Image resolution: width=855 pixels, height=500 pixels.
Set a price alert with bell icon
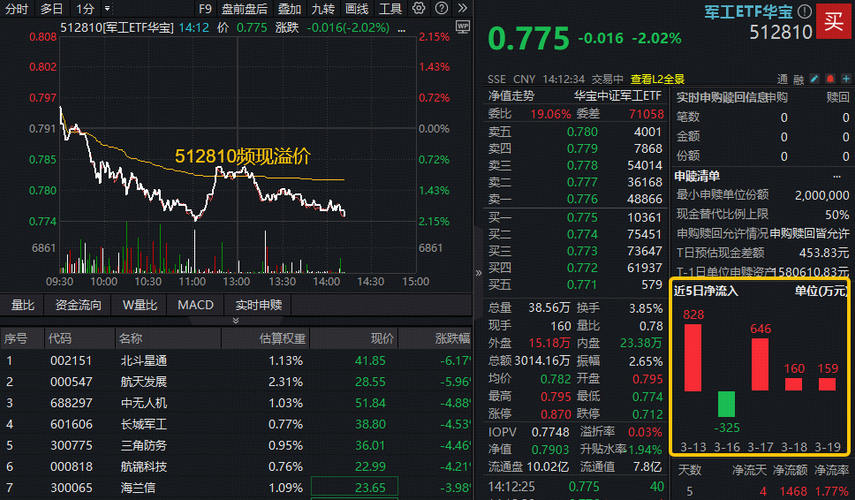(830, 79)
